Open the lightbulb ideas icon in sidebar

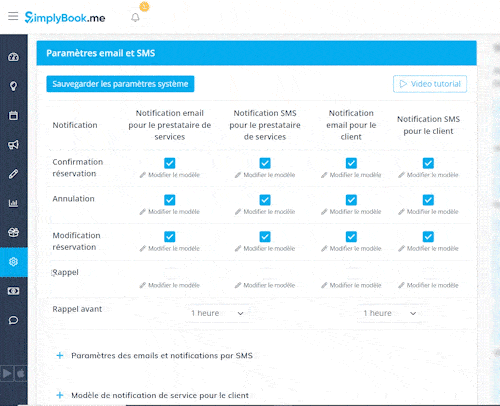pos(13,86)
